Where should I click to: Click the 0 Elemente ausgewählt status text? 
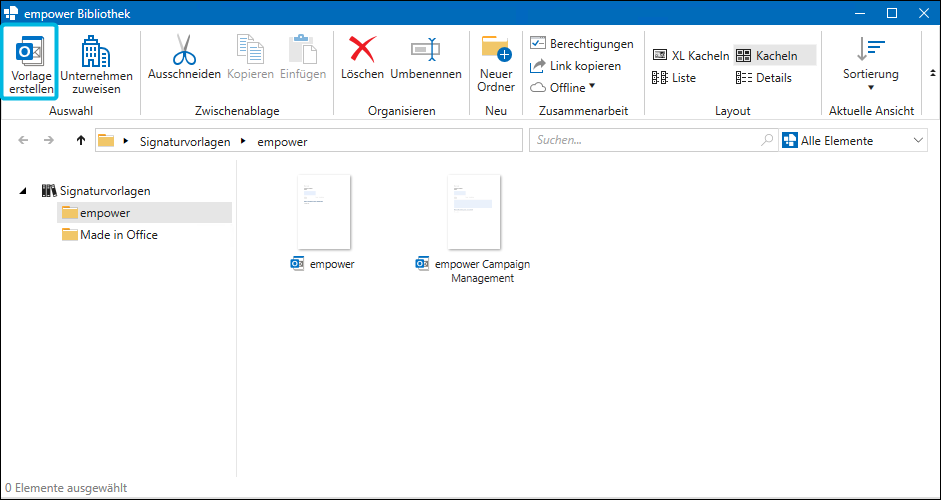[x=66, y=488]
